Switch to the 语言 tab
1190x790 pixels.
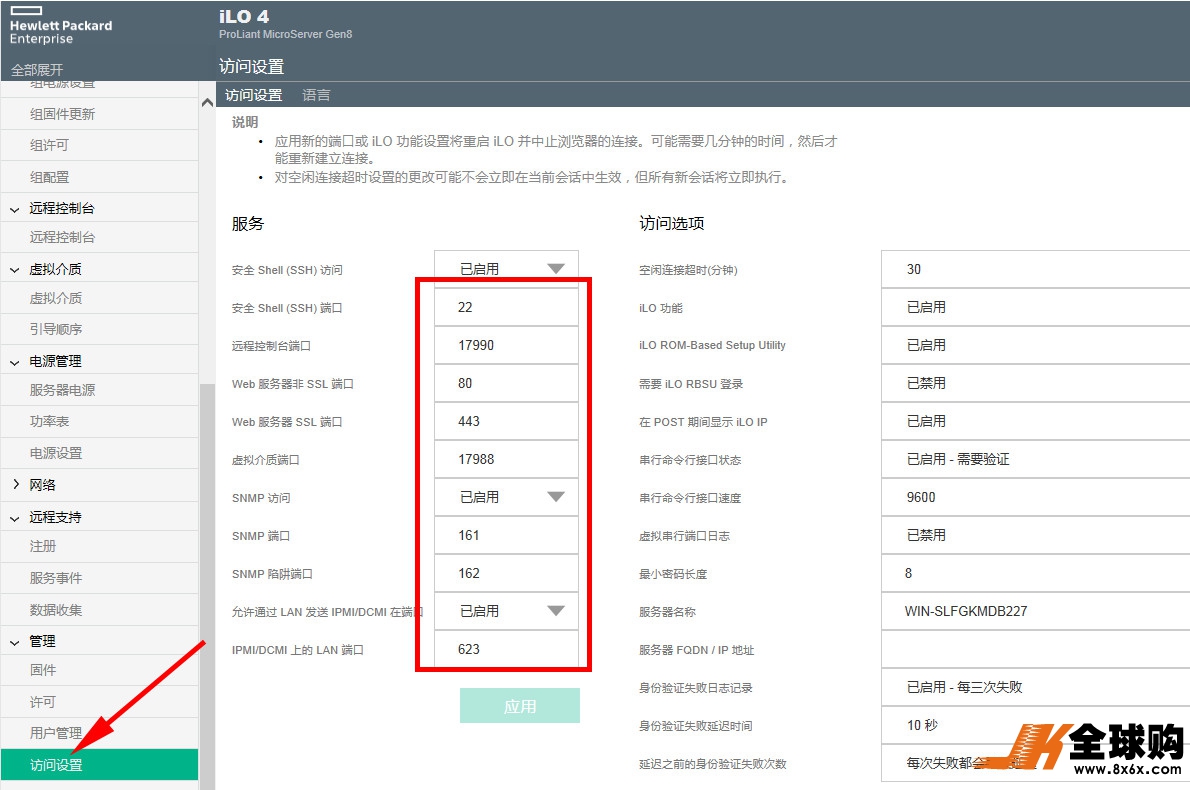point(316,95)
